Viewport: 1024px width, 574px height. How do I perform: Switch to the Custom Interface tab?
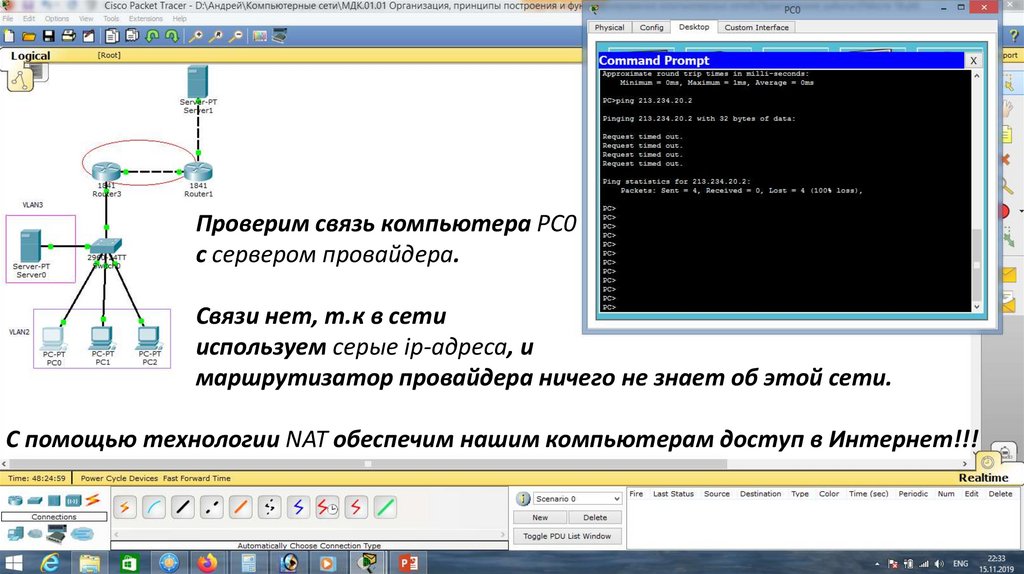(756, 27)
